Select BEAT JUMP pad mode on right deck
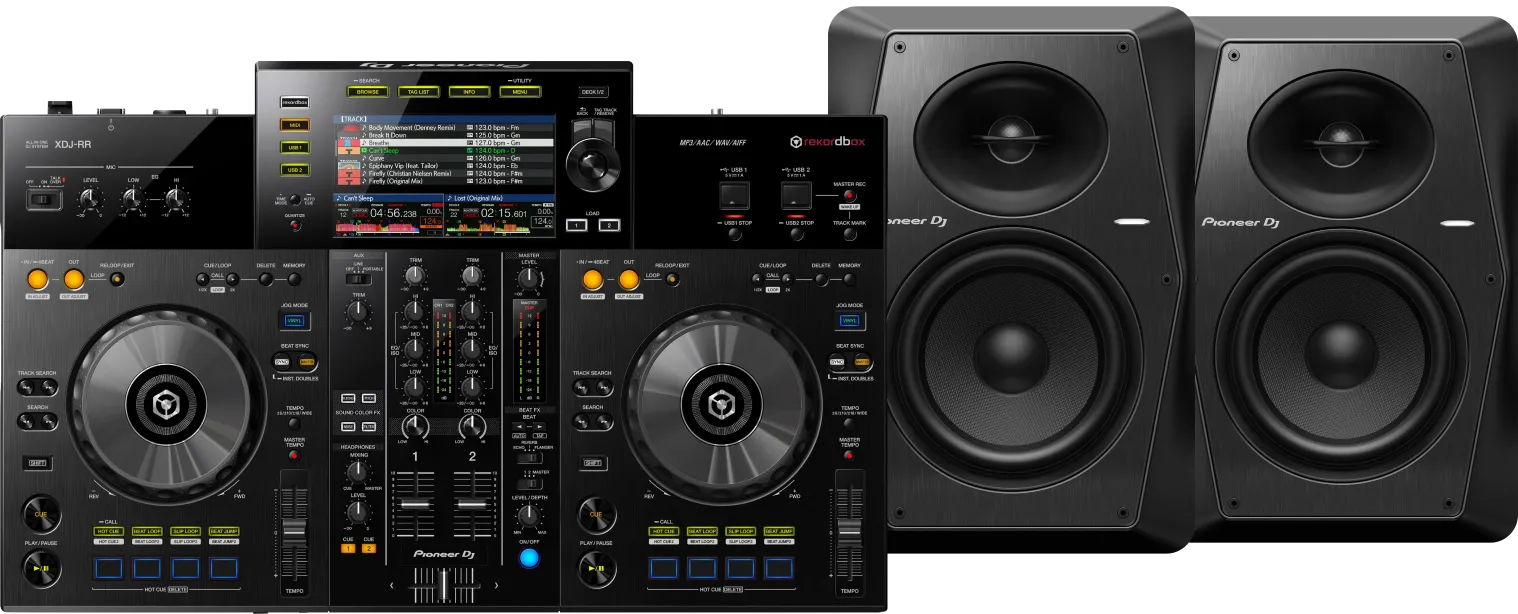This screenshot has height=614, width=1518. (x=779, y=530)
